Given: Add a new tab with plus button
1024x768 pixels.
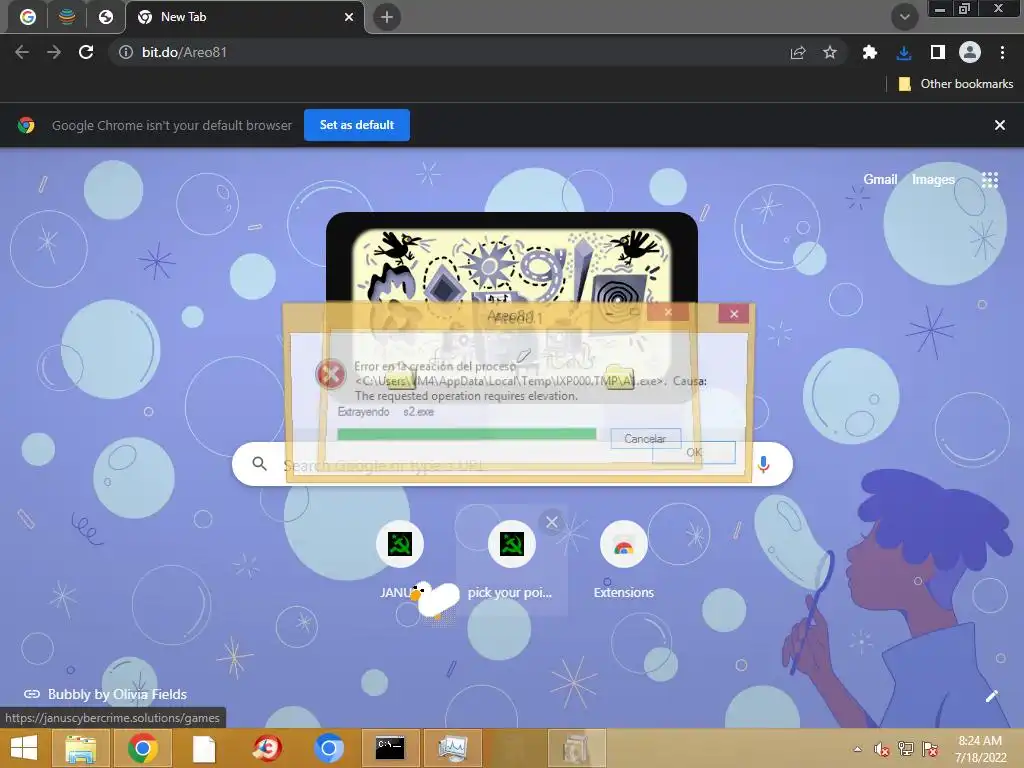Looking at the screenshot, I should tap(387, 17).
